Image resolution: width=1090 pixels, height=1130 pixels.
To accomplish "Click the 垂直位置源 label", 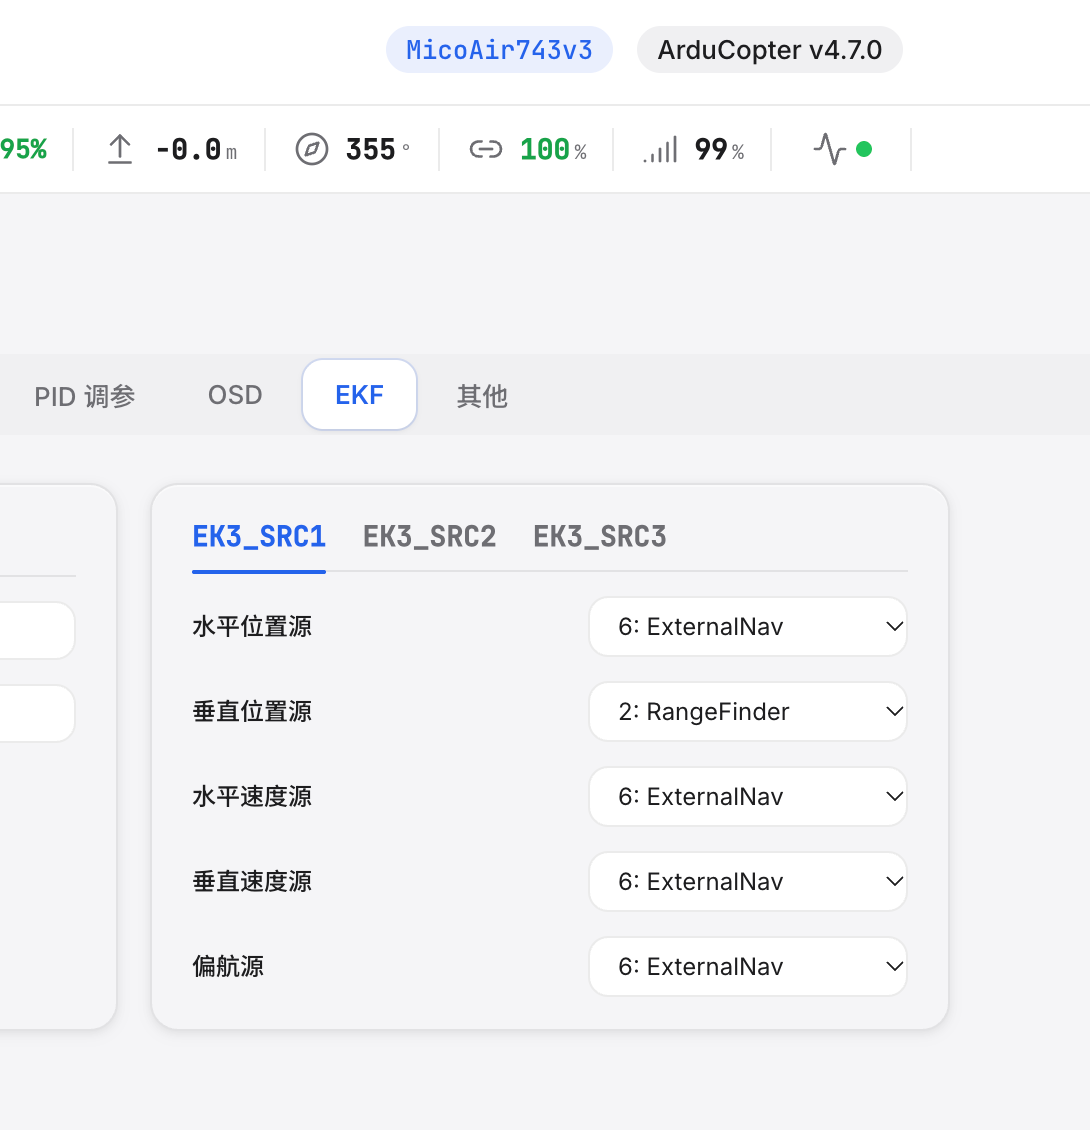I will click(x=252, y=711).
